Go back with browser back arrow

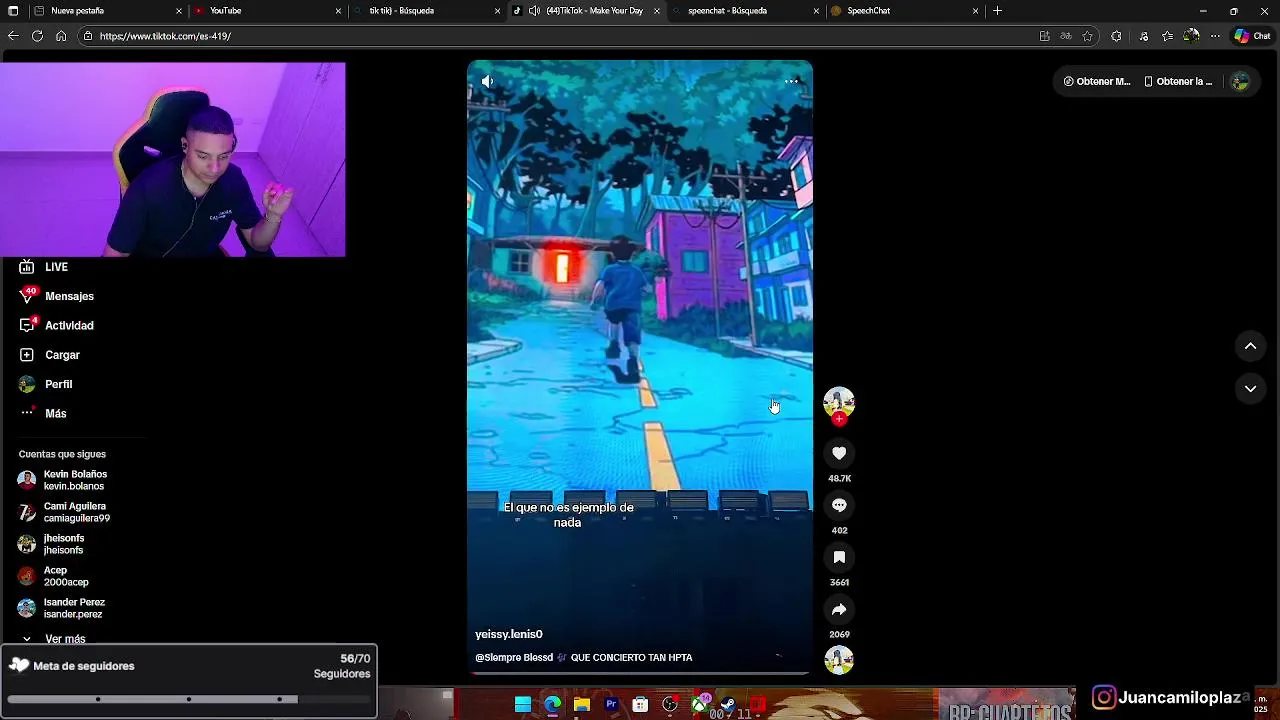point(13,36)
